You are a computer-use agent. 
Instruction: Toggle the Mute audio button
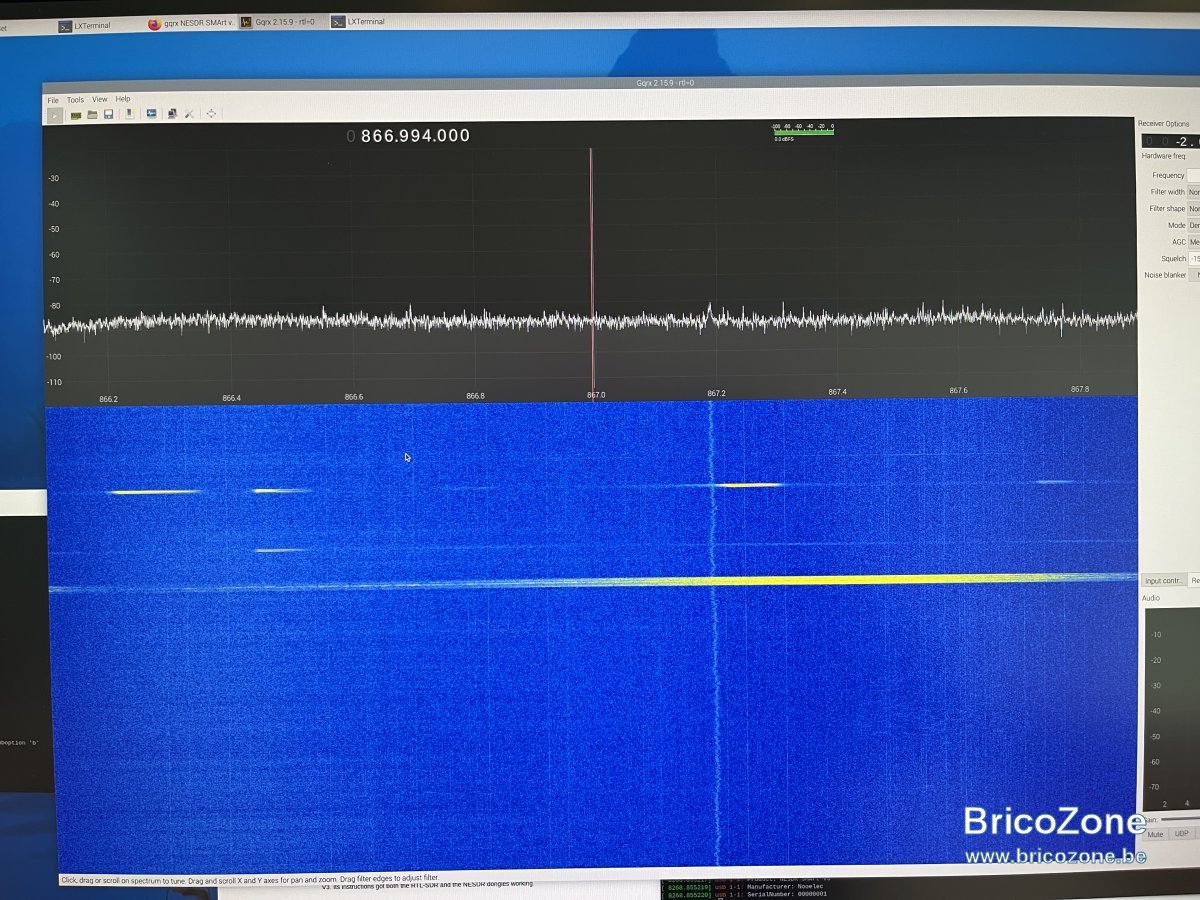click(1155, 834)
